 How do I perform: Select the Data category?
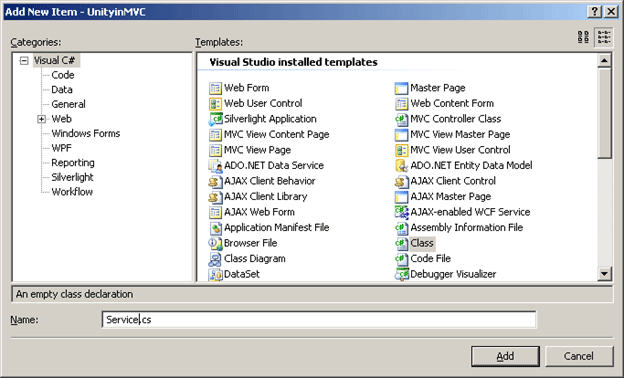[x=62, y=90]
